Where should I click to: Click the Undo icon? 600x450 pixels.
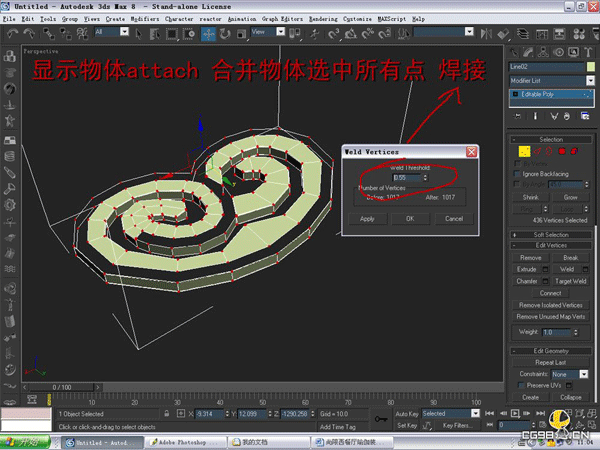click(x=13, y=34)
